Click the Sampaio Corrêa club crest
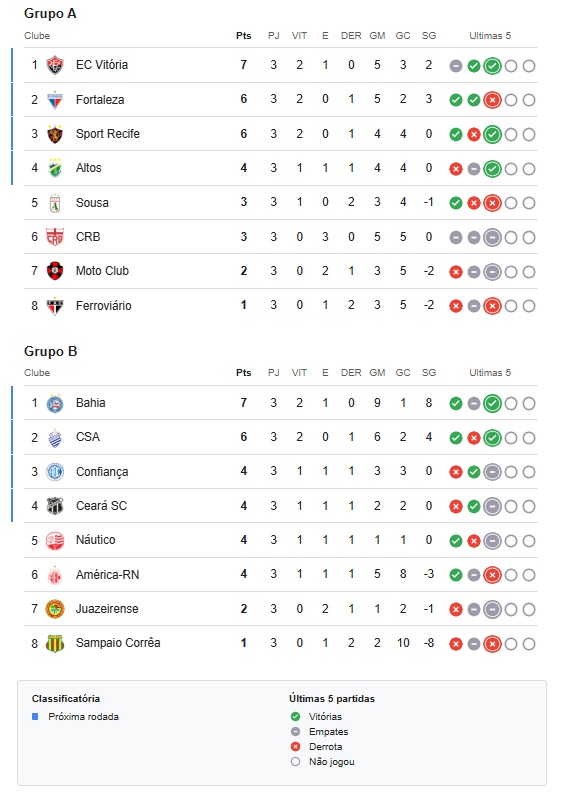Viewport: 563px width, 794px height. point(55,643)
